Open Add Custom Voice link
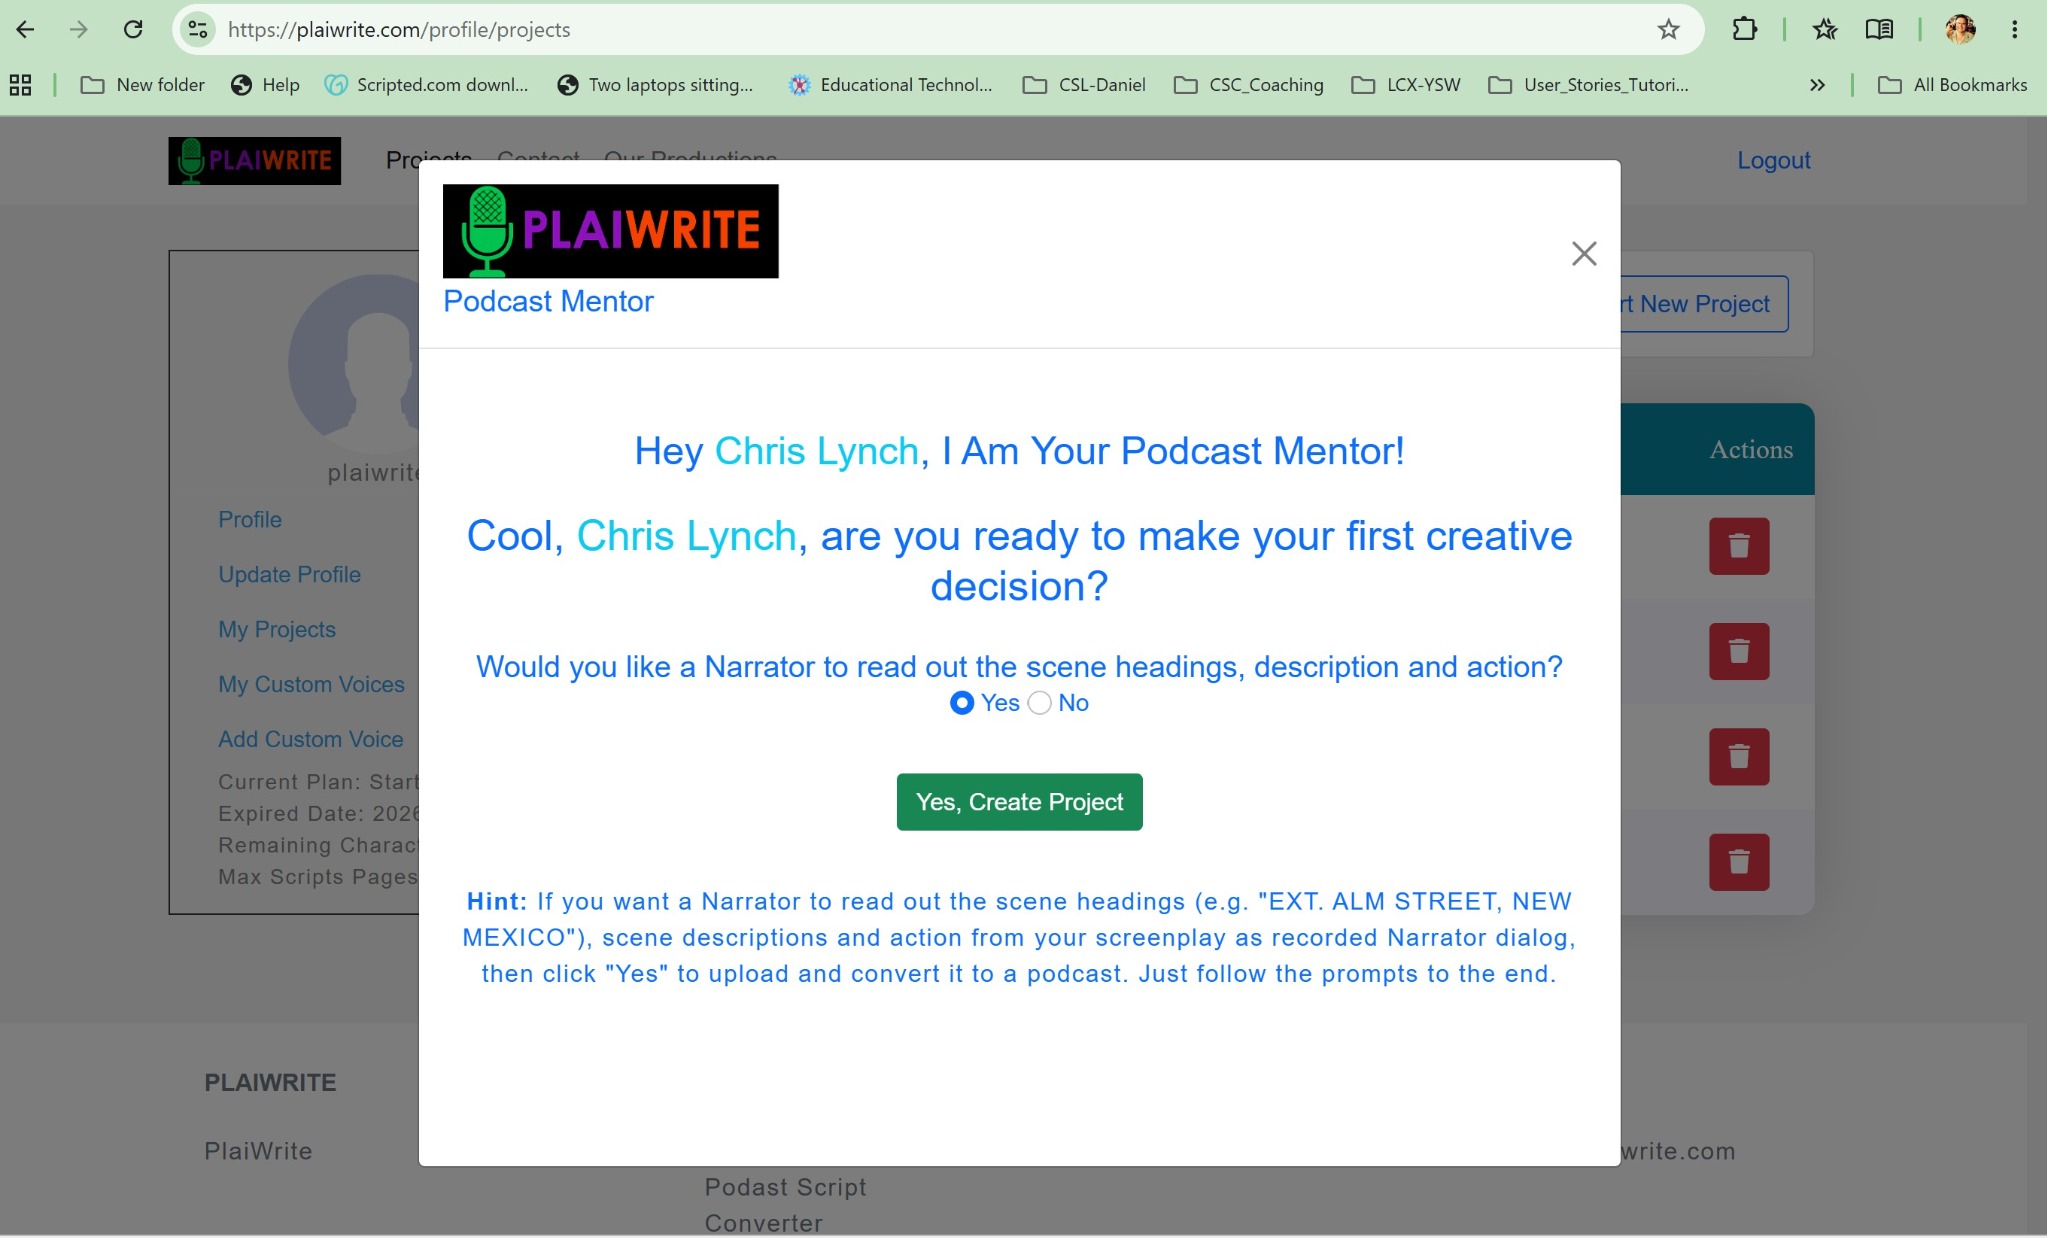The image size is (2047, 1238). (x=311, y=739)
